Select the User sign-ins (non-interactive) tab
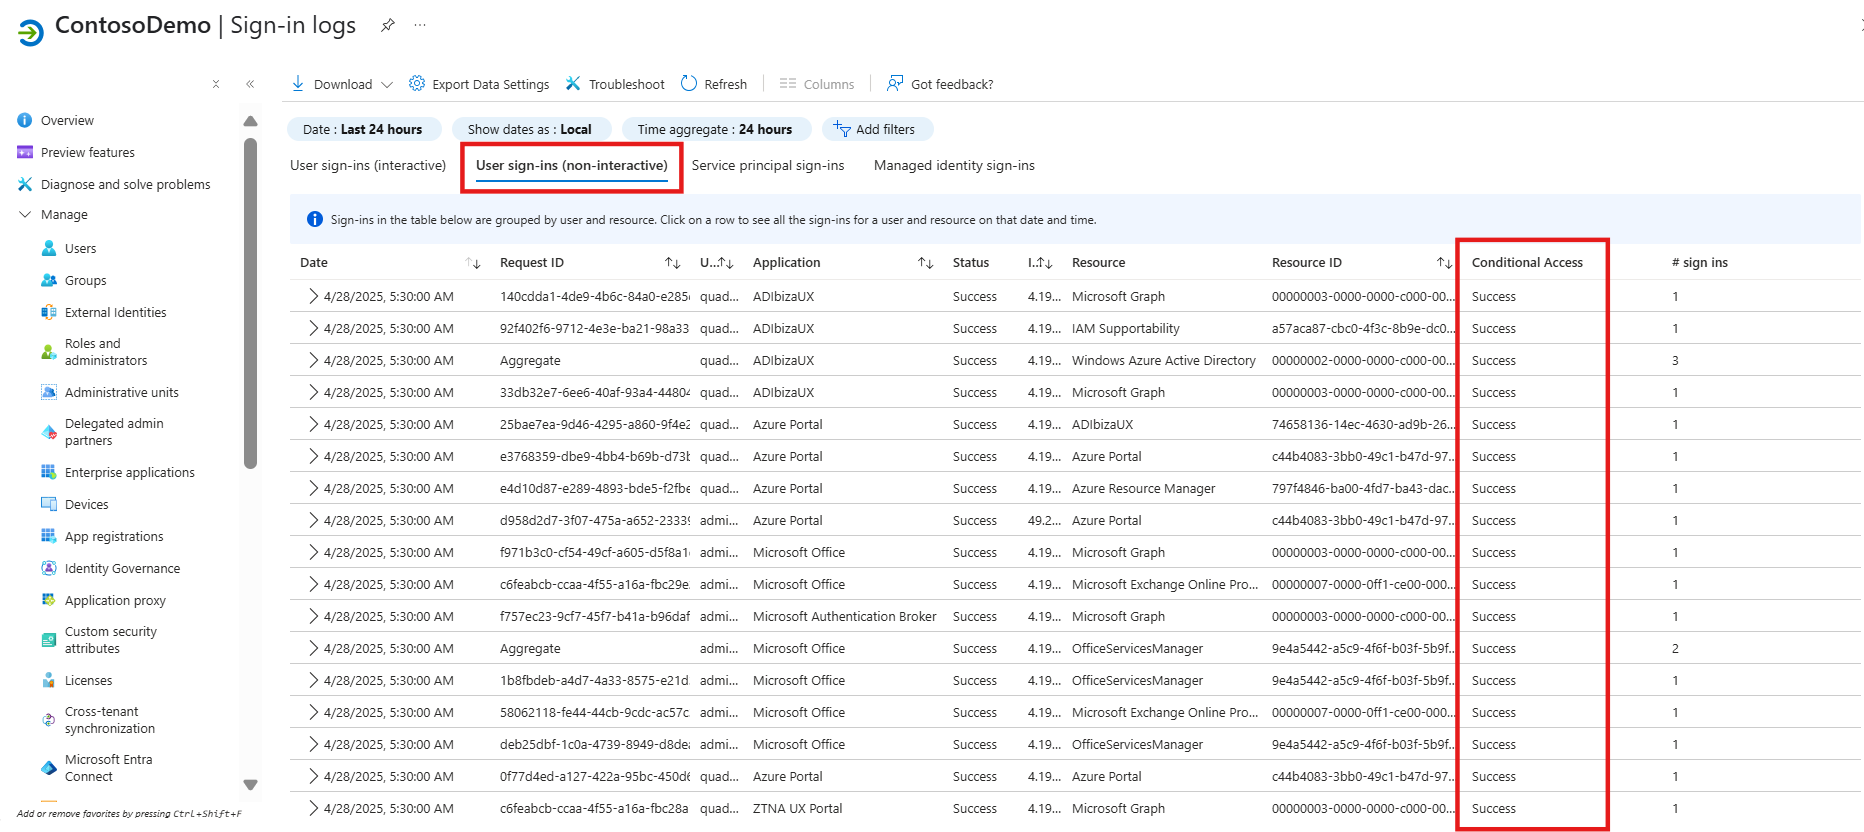This screenshot has height=832, width=1864. 572,165
